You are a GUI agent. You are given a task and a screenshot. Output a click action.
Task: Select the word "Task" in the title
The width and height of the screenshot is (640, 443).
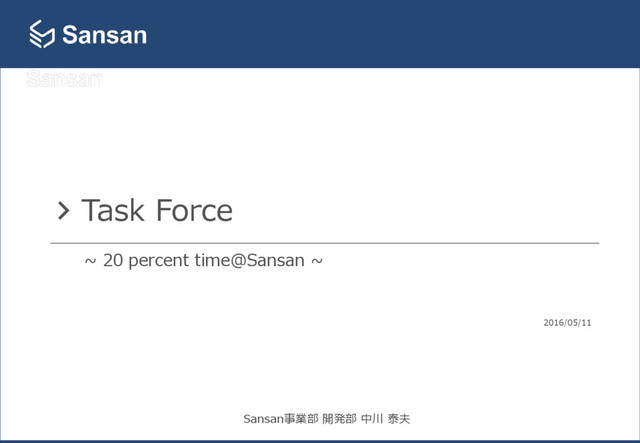click(x=113, y=211)
